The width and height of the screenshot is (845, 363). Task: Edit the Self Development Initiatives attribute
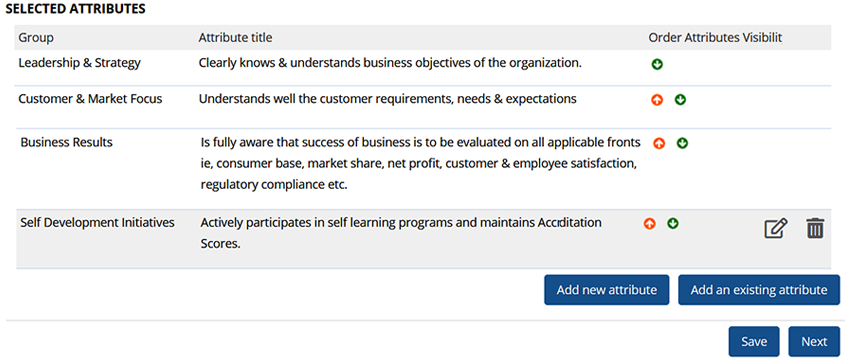776,228
